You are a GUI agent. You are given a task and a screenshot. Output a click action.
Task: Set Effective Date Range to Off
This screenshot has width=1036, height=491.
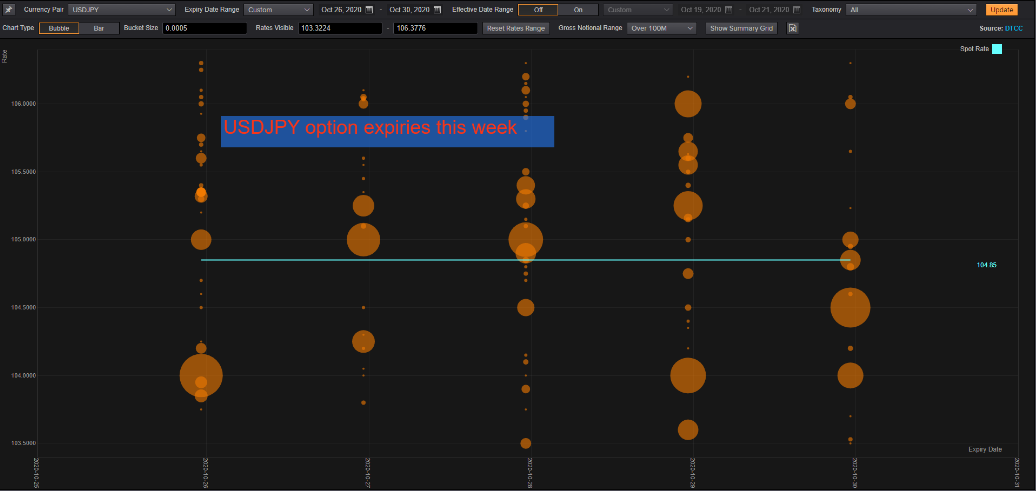(x=538, y=10)
